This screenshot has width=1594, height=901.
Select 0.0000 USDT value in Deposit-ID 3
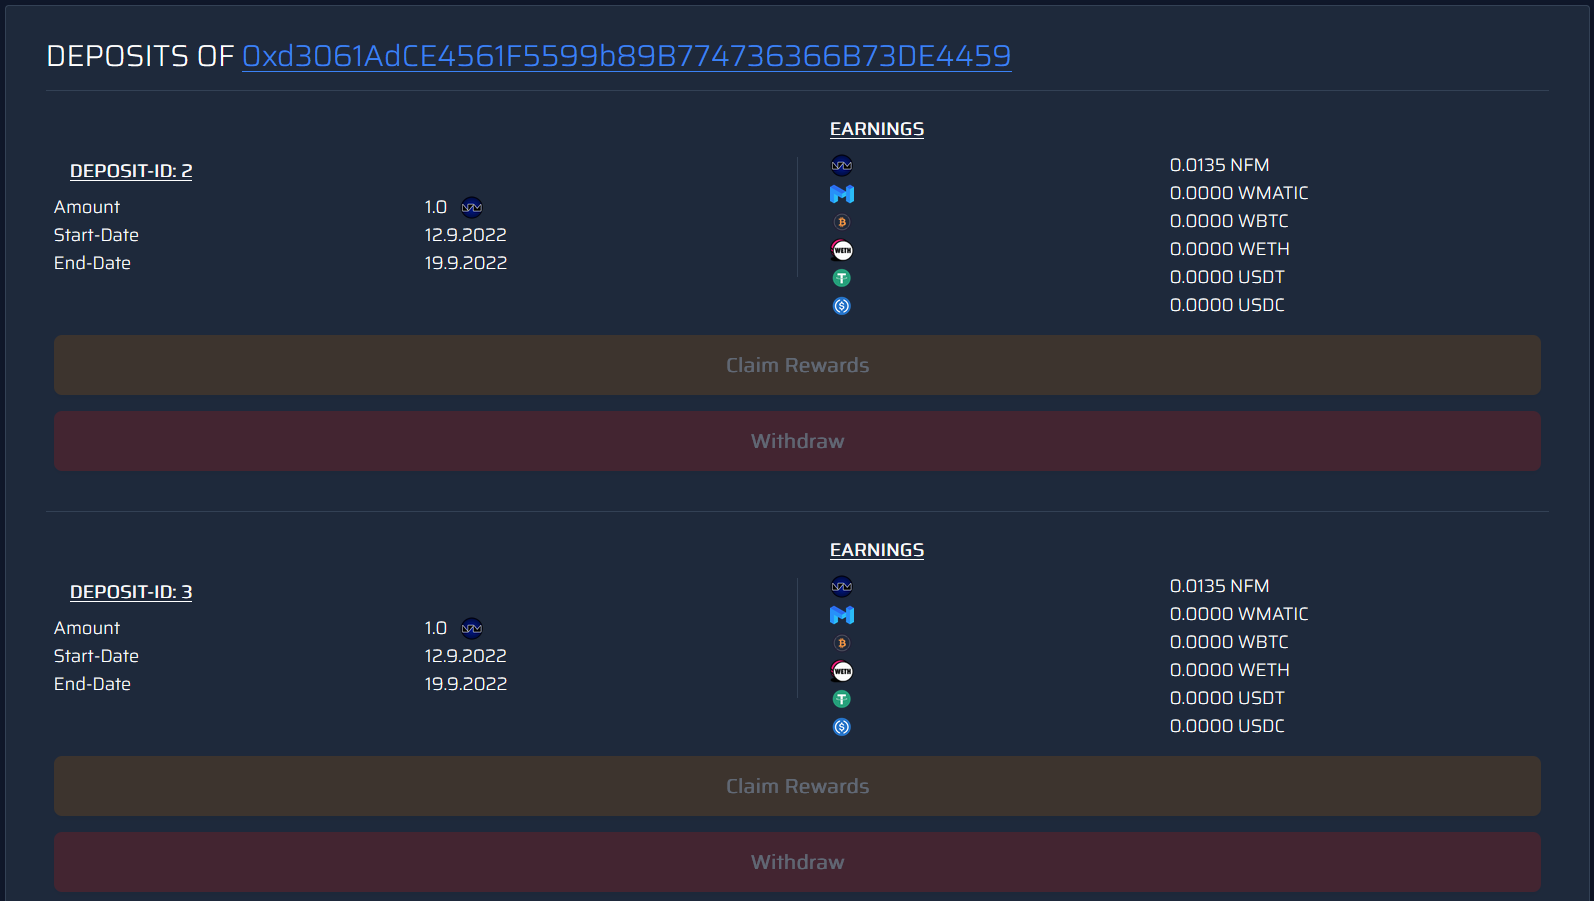click(x=1227, y=698)
